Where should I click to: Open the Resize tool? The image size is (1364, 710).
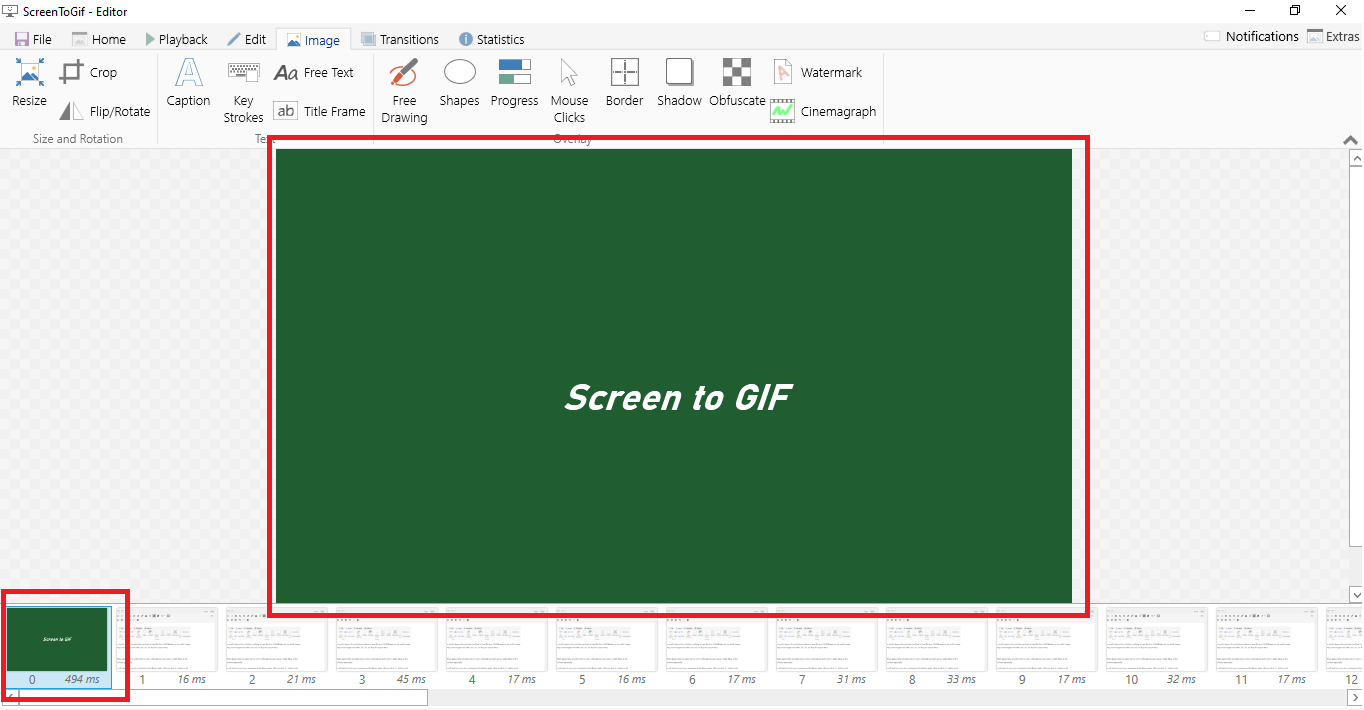click(x=29, y=82)
